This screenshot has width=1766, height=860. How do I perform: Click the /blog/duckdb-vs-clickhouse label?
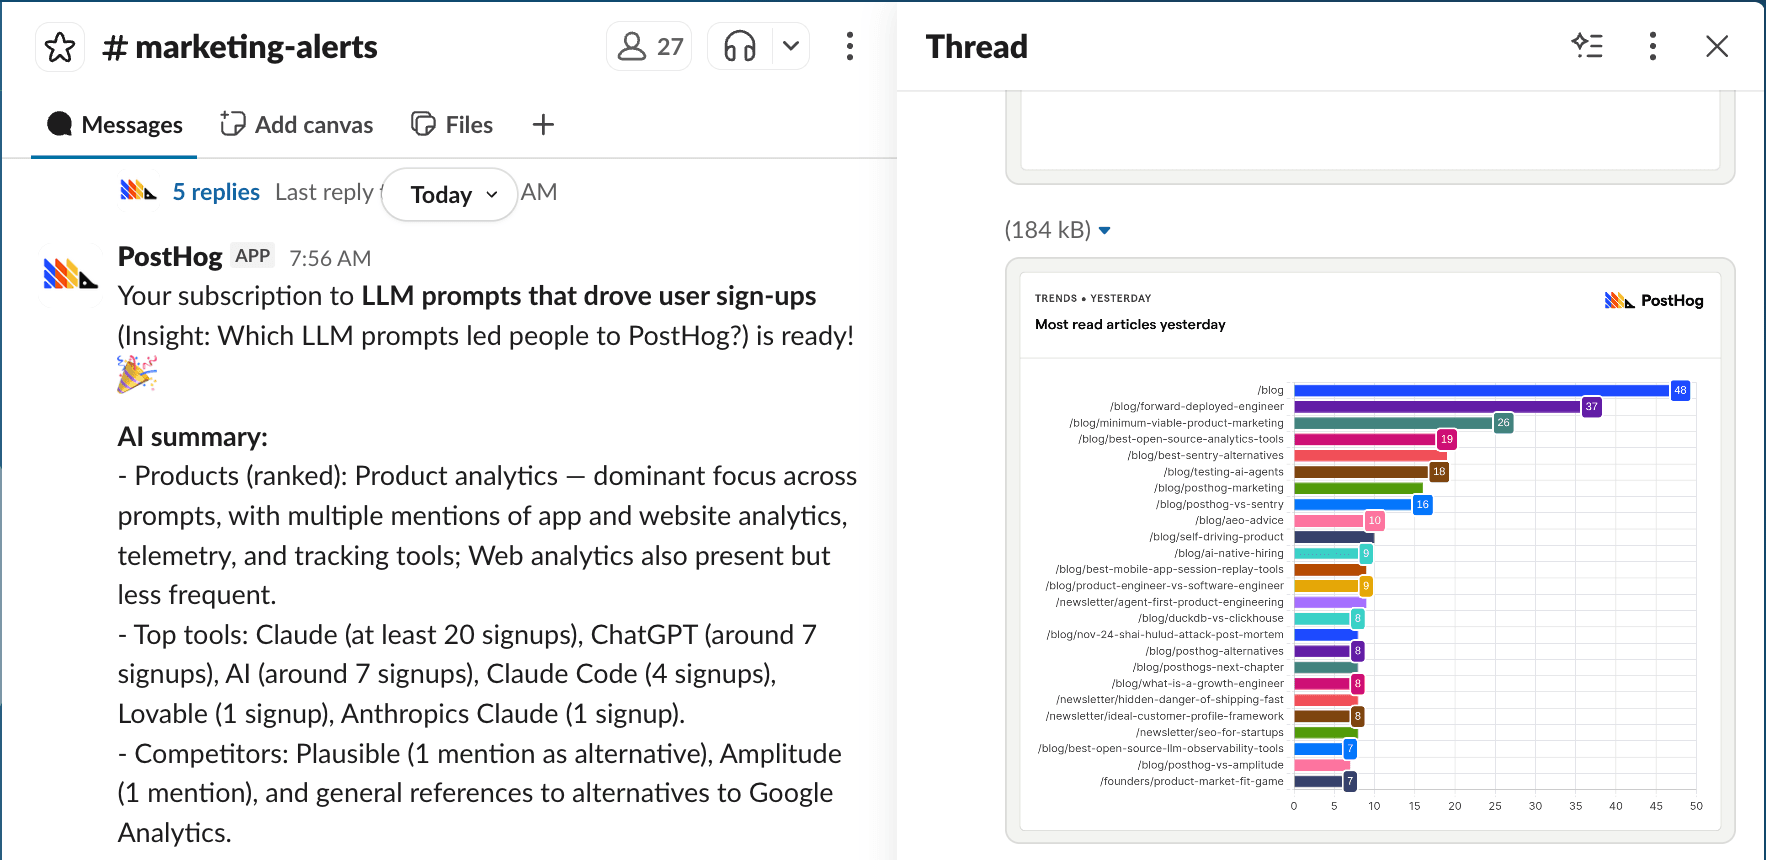(1210, 618)
